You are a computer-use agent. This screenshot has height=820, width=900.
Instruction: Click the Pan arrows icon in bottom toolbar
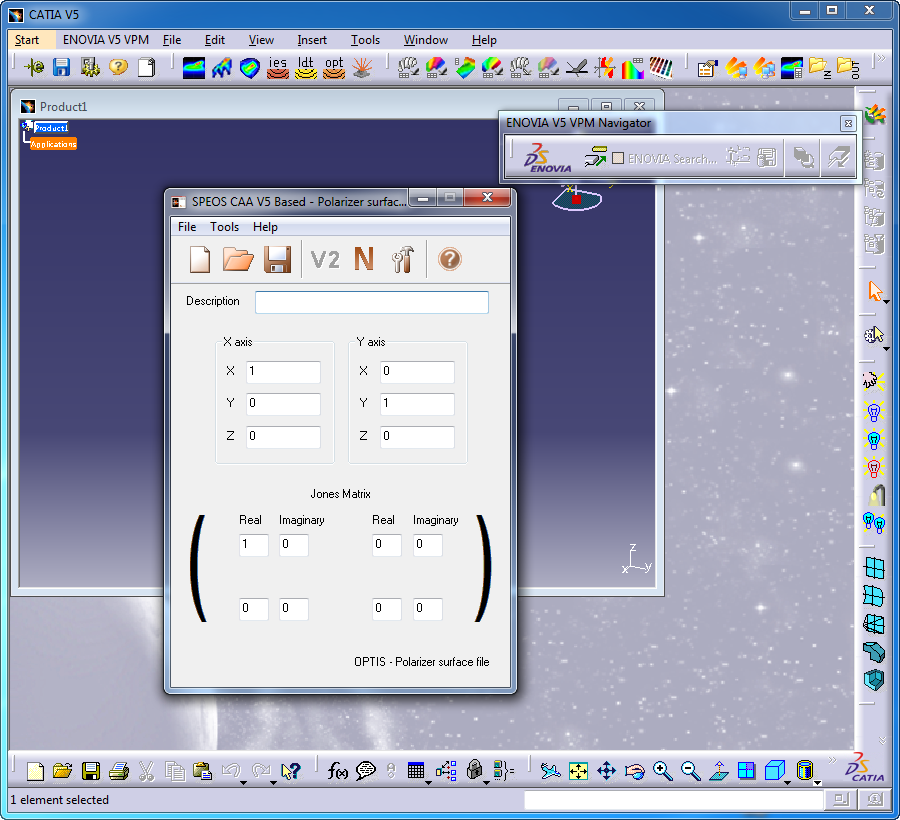point(607,771)
